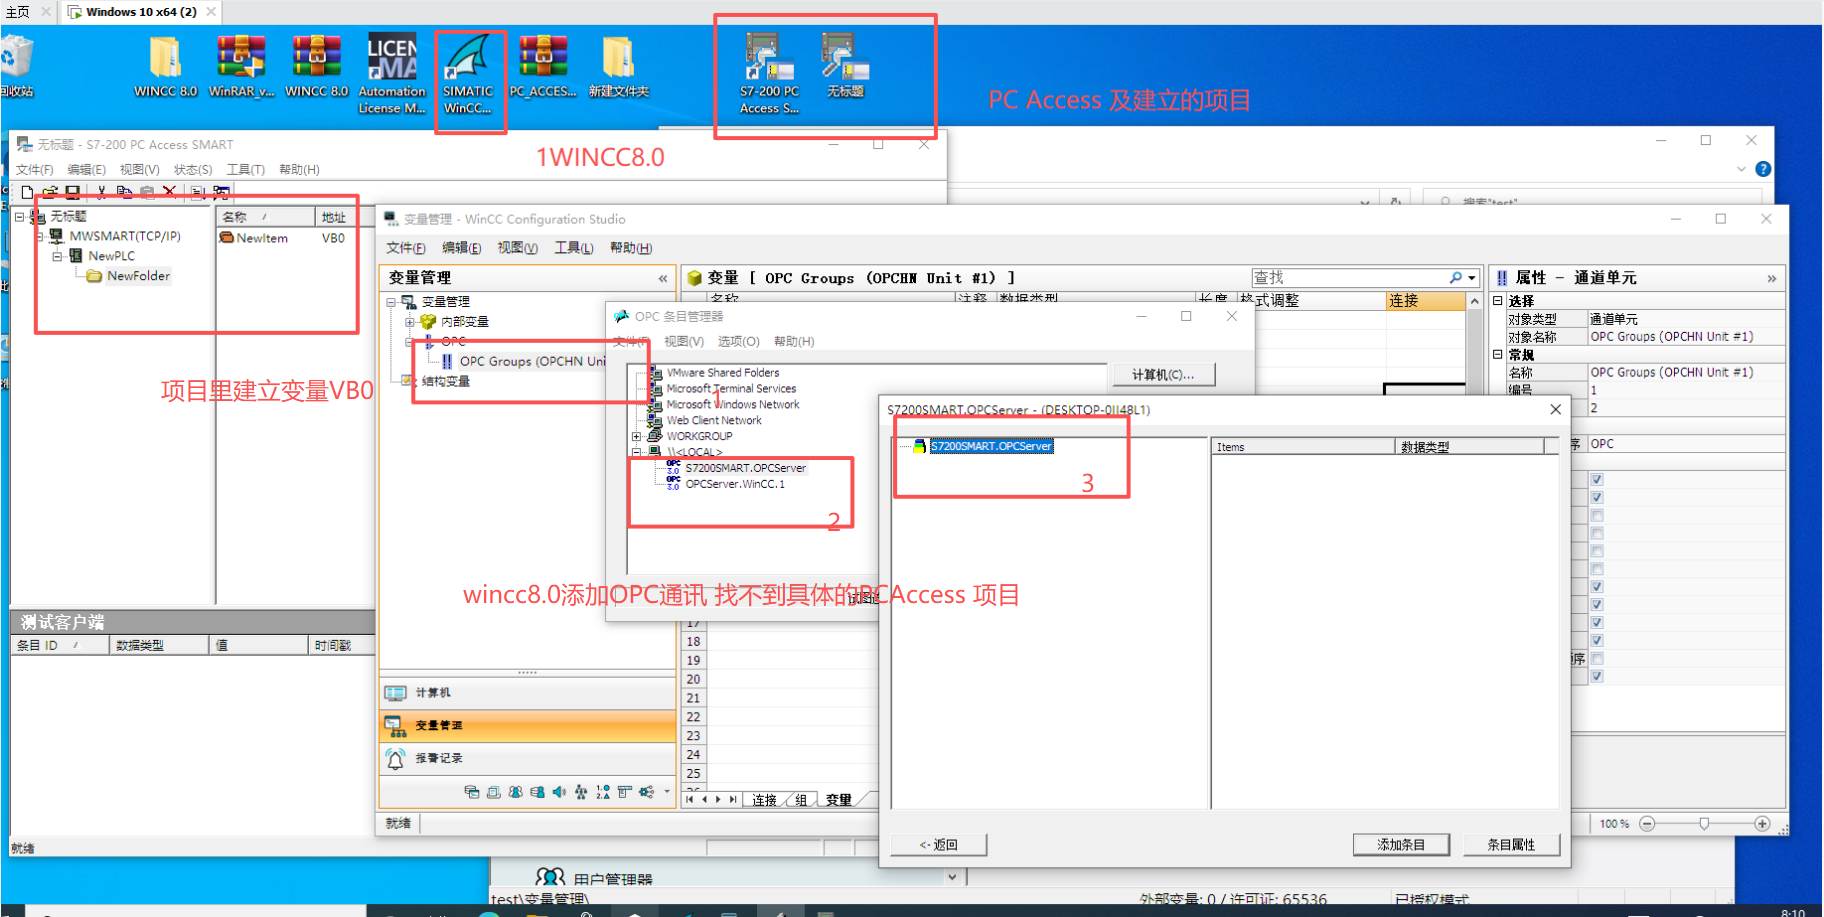Open the PC_ACCES... desktop archive icon
This screenshot has width=1824, height=917.
[x=543, y=66]
